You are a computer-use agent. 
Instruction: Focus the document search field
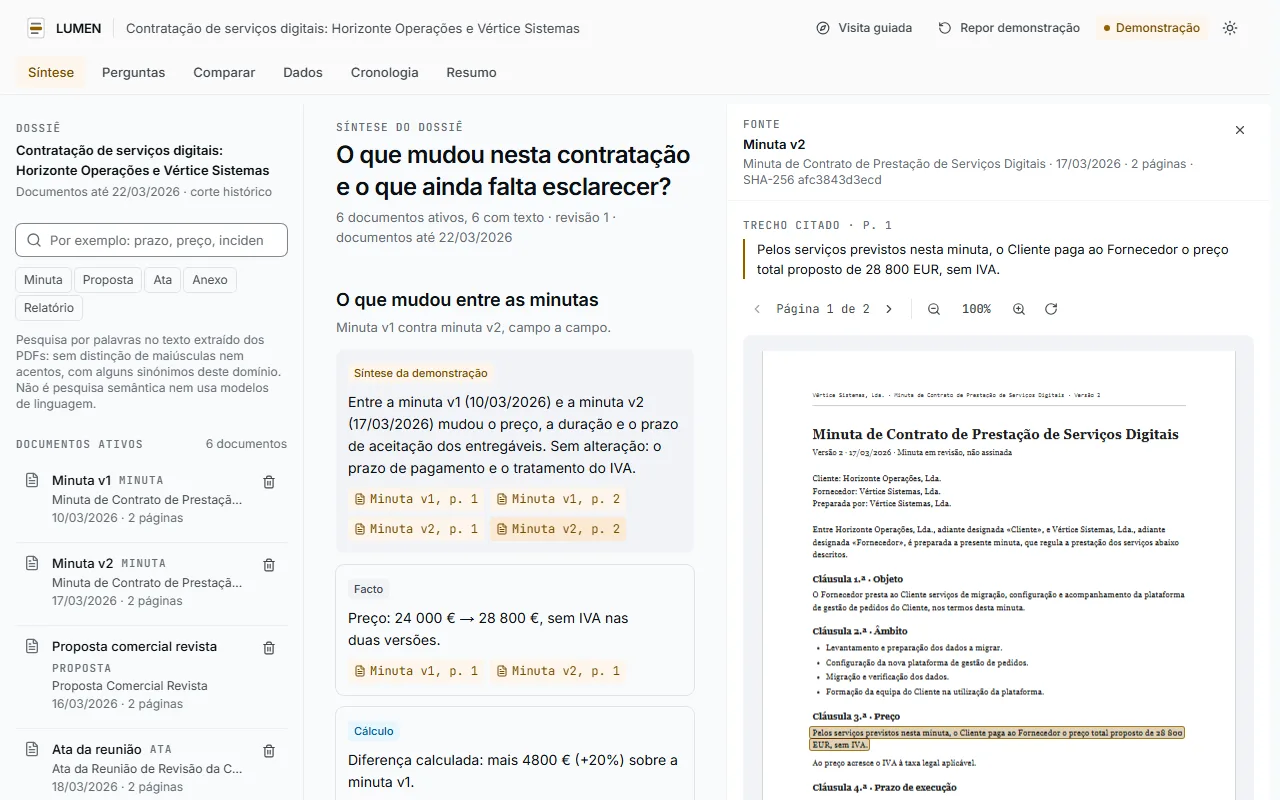(x=152, y=240)
